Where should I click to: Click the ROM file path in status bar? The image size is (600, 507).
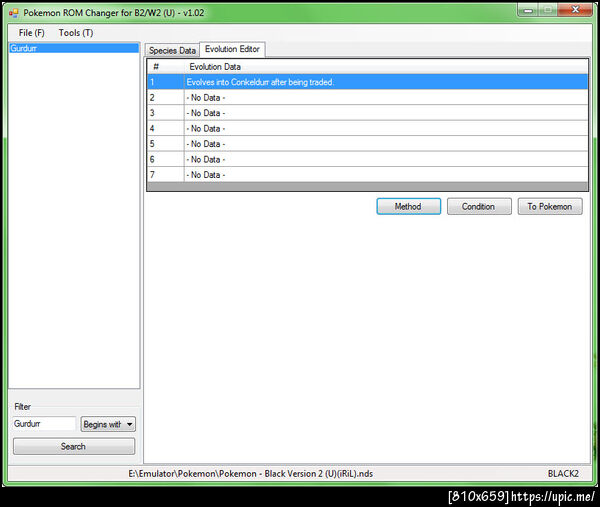251,474
